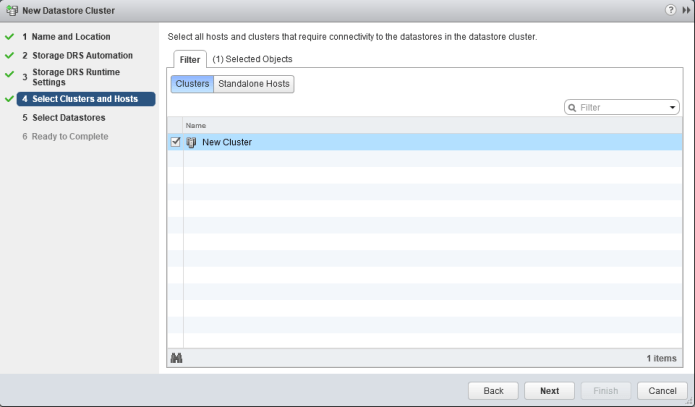The image size is (695, 407).
Task: Open the Selected Objects tab
Action: tap(252, 59)
